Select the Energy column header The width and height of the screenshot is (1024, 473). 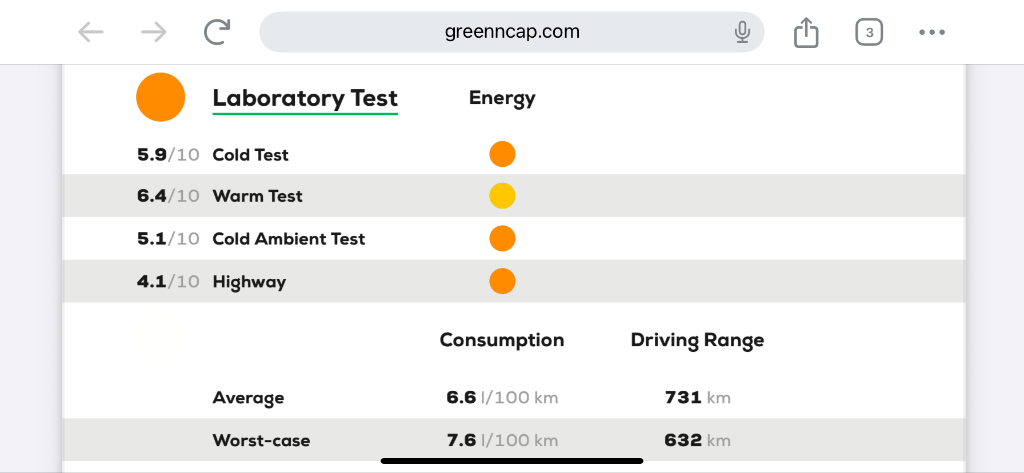[x=502, y=98]
